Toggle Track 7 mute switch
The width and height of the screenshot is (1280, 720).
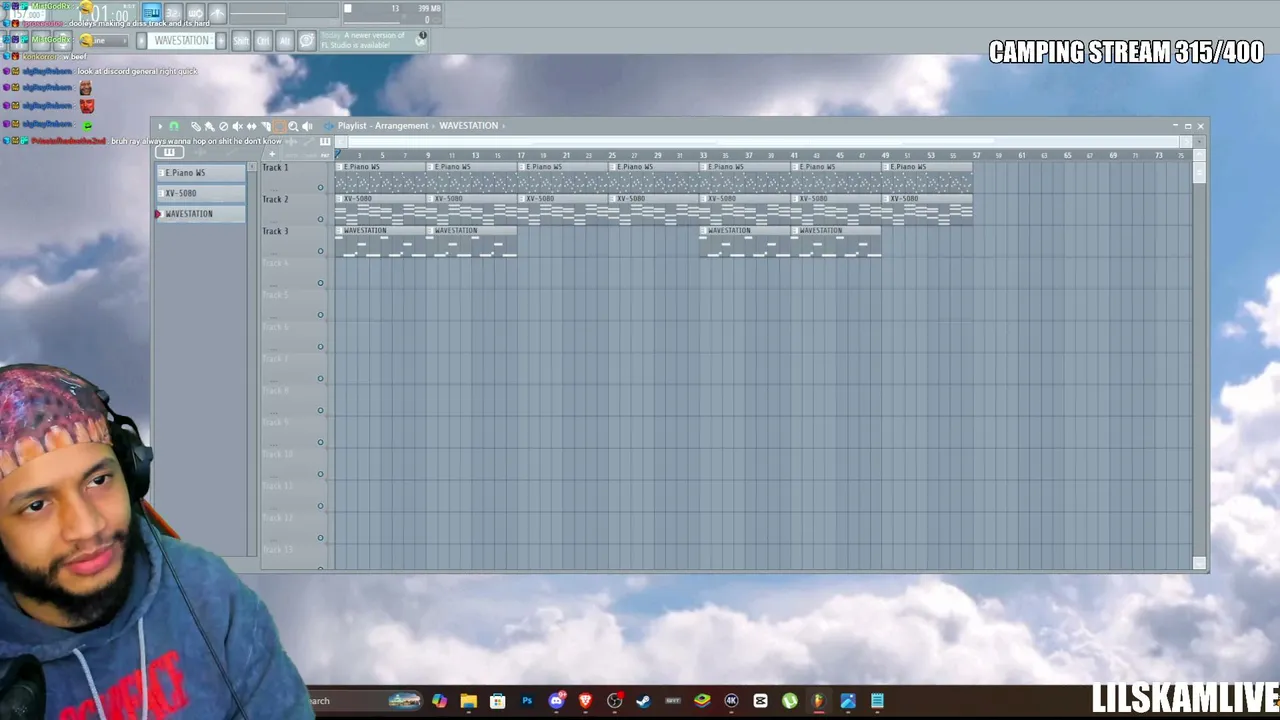tap(321, 379)
